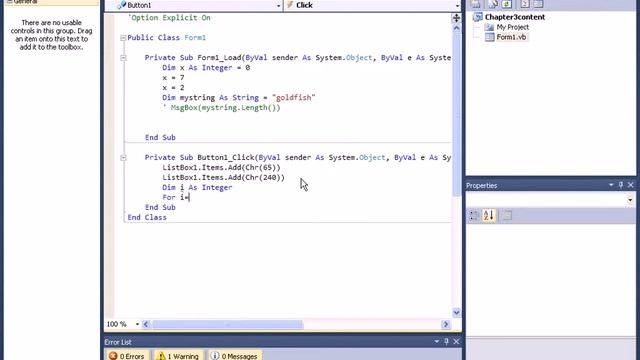Click the toolbox empty group message text
The height and width of the screenshot is (360, 640).
pyautogui.click(x=51, y=35)
